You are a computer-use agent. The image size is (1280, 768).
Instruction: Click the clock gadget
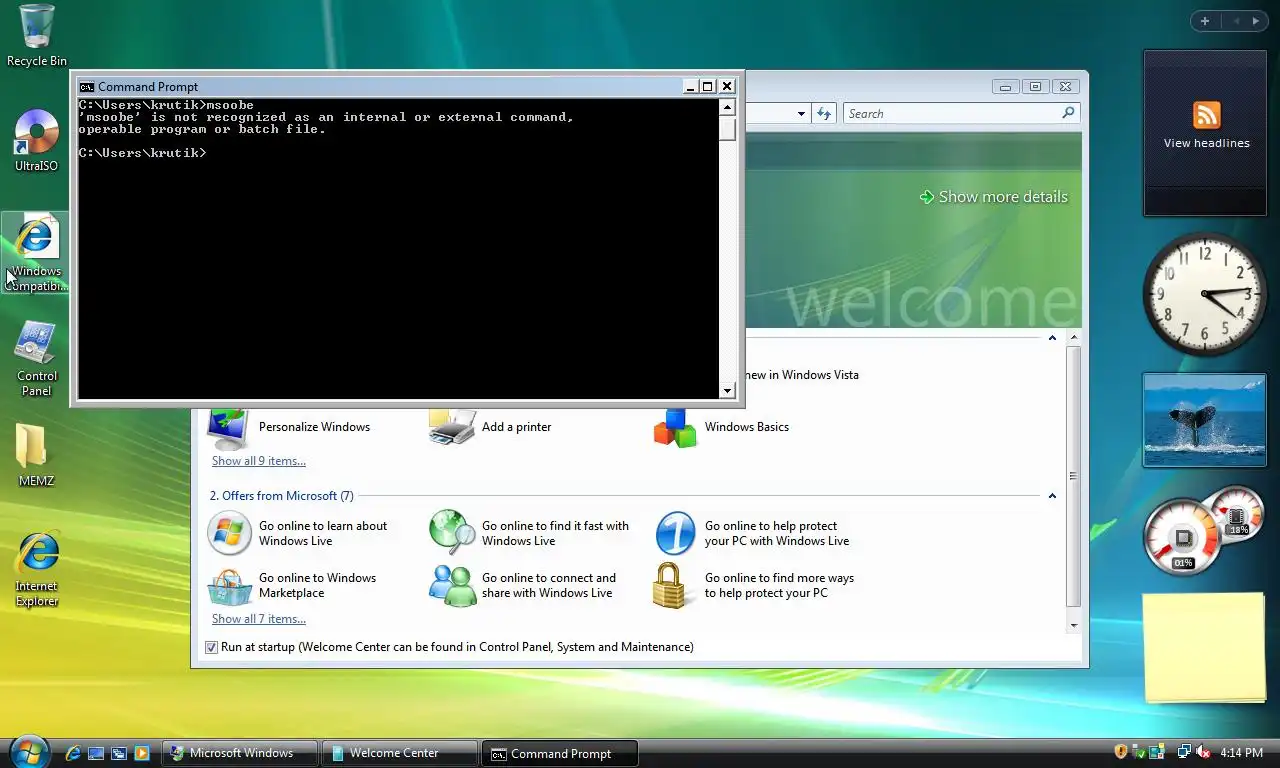pyautogui.click(x=1204, y=293)
